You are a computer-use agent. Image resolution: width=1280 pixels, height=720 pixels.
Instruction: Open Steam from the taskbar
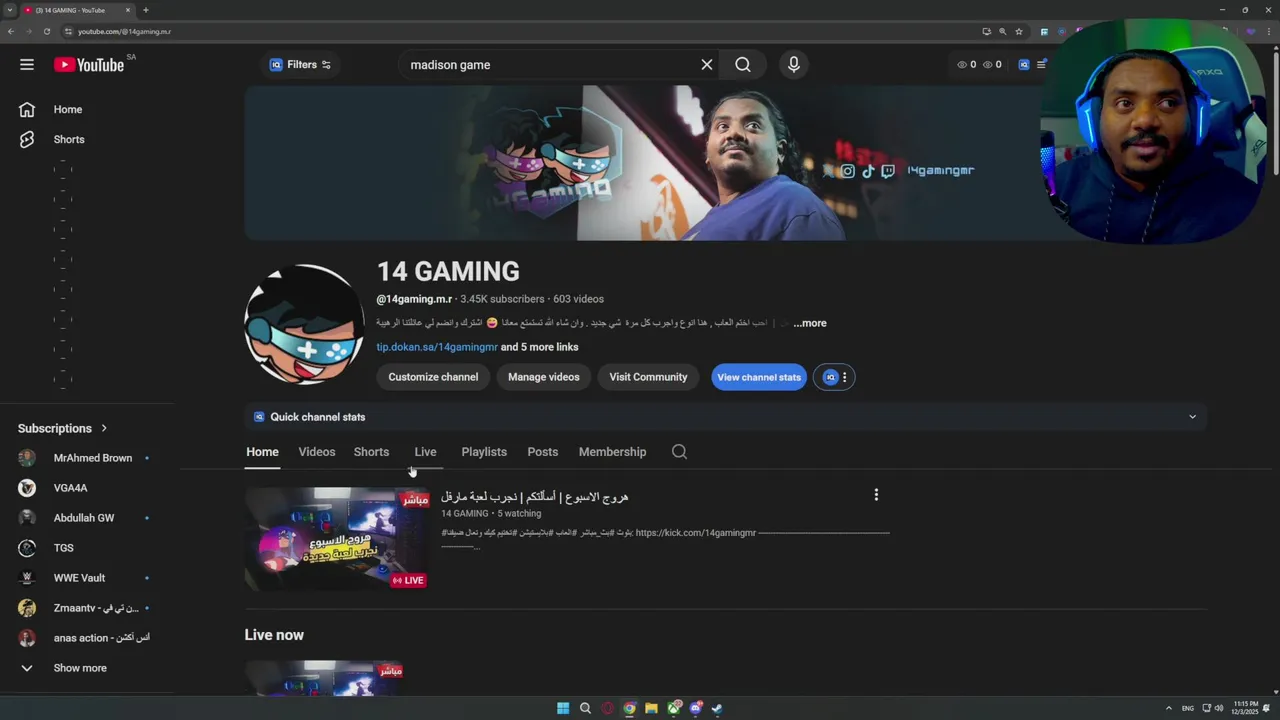pos(717,708)
